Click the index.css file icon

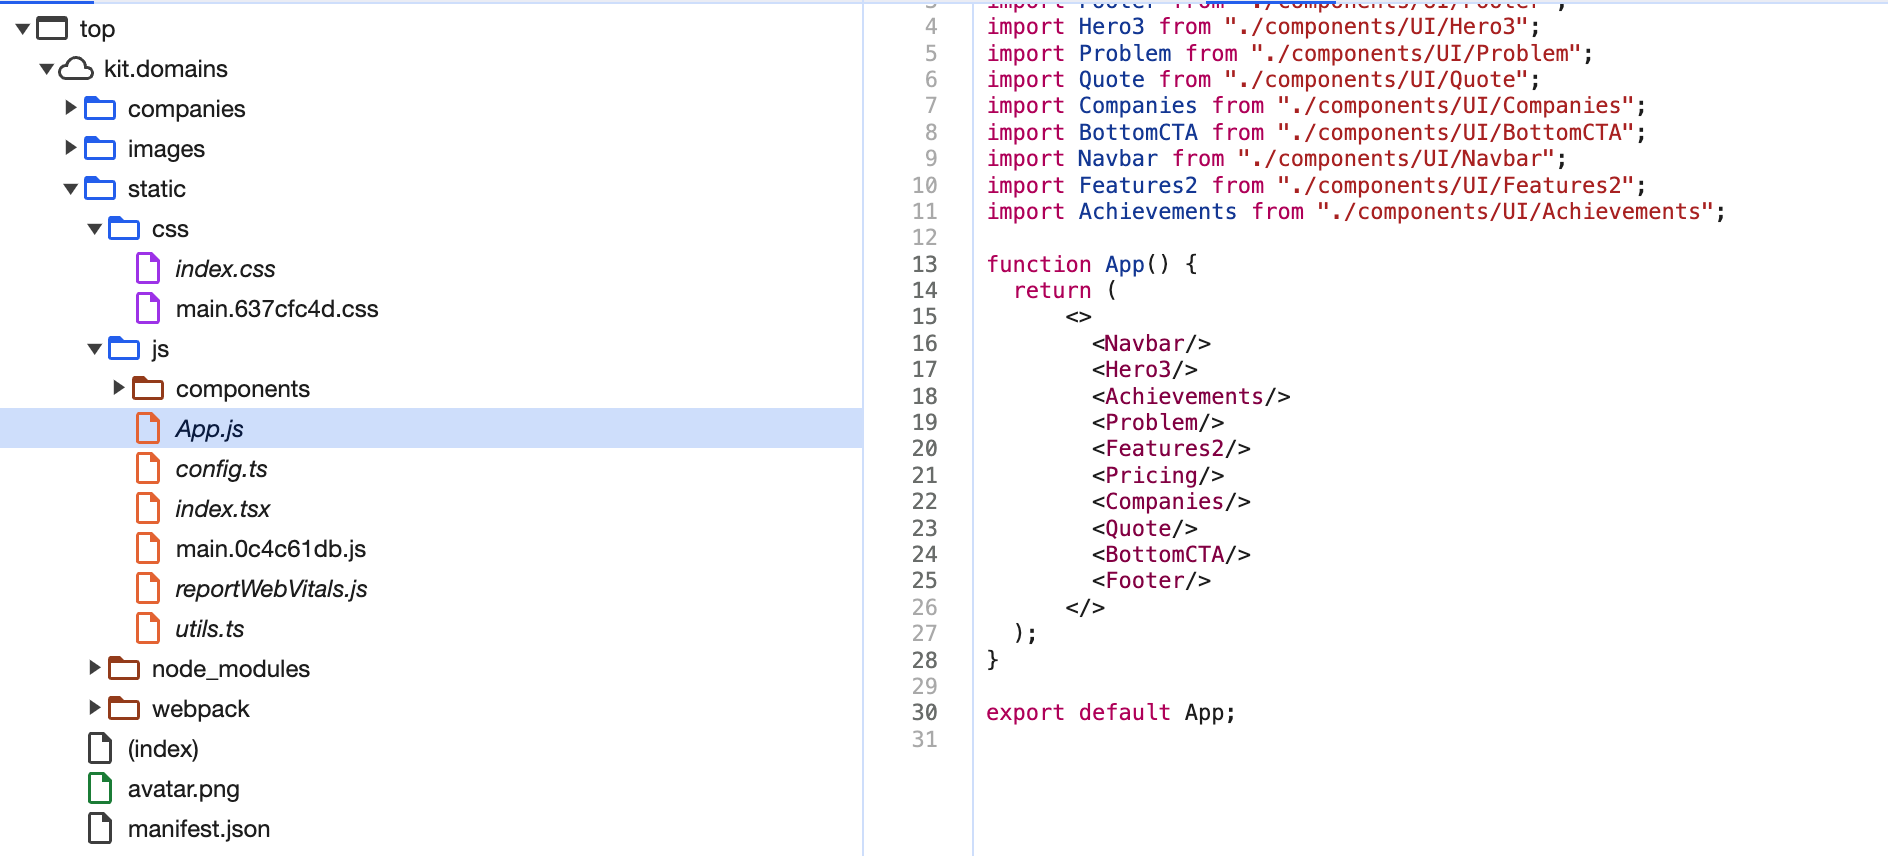tap(148, 269)
